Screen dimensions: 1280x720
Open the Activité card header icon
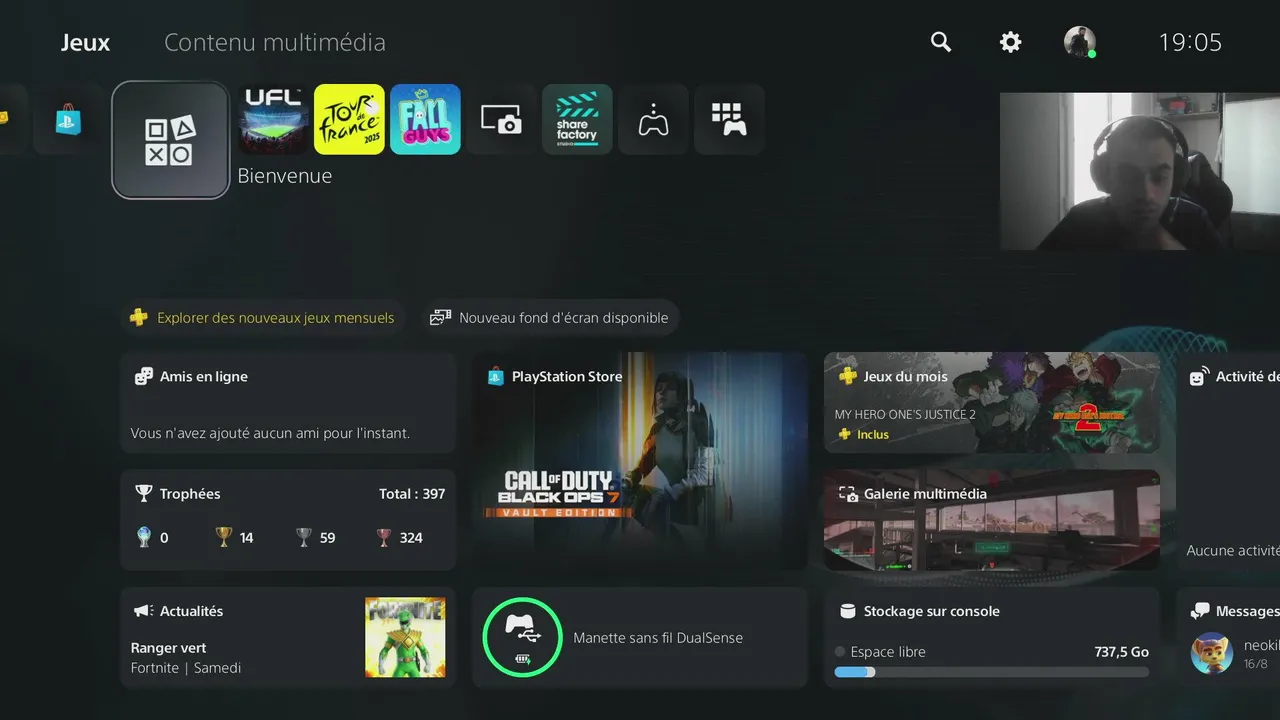1198,377
